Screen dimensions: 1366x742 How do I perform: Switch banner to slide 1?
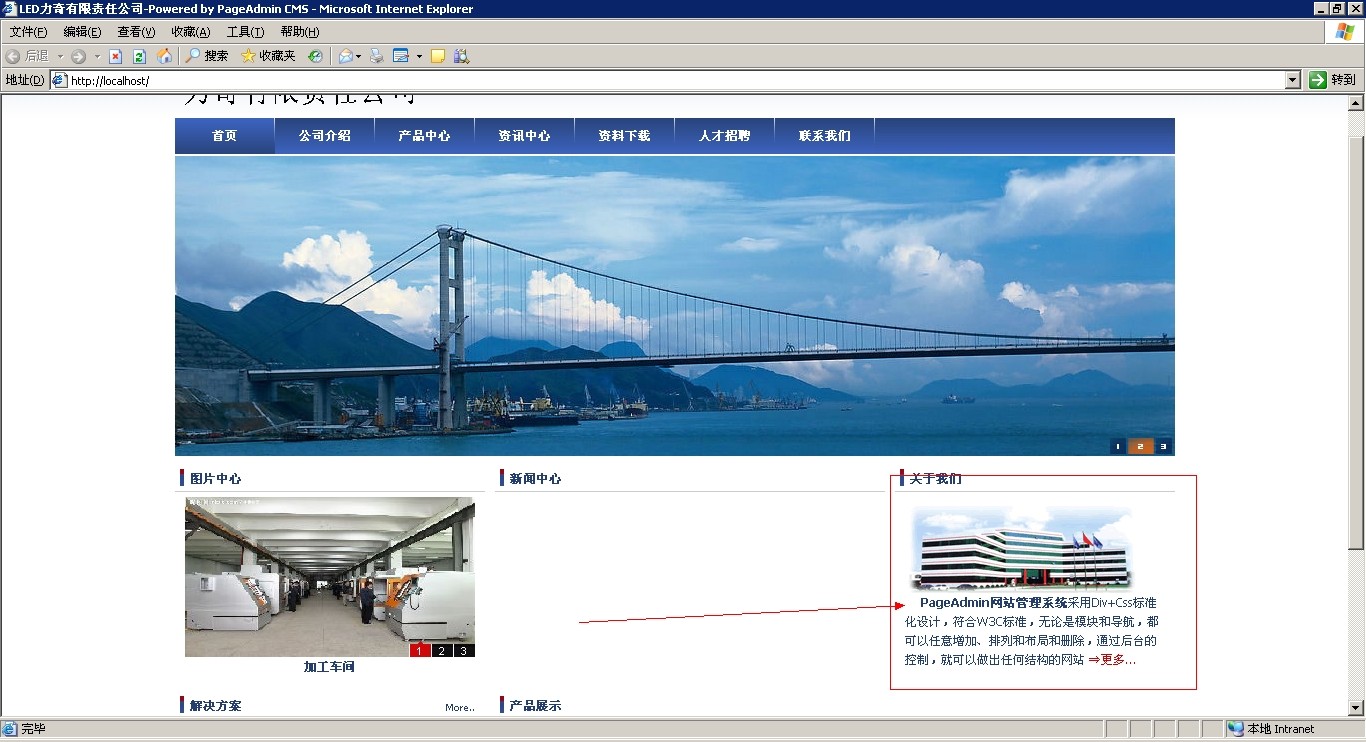1117,446
